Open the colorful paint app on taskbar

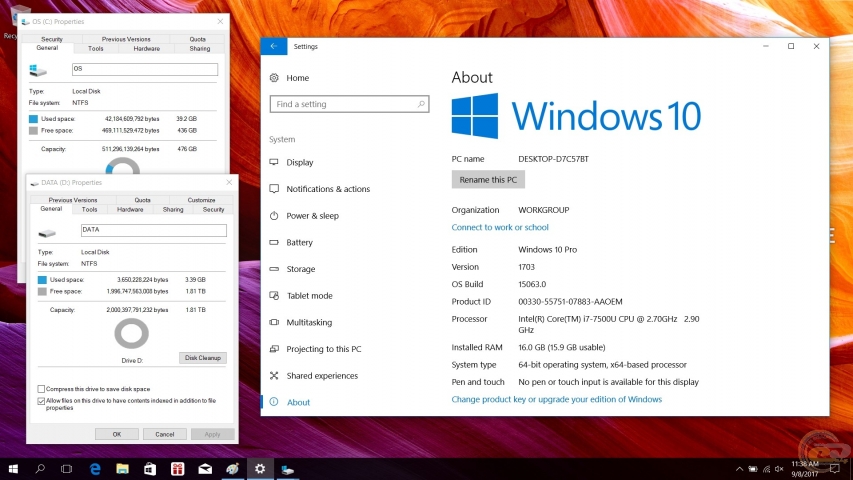[232, 469]
